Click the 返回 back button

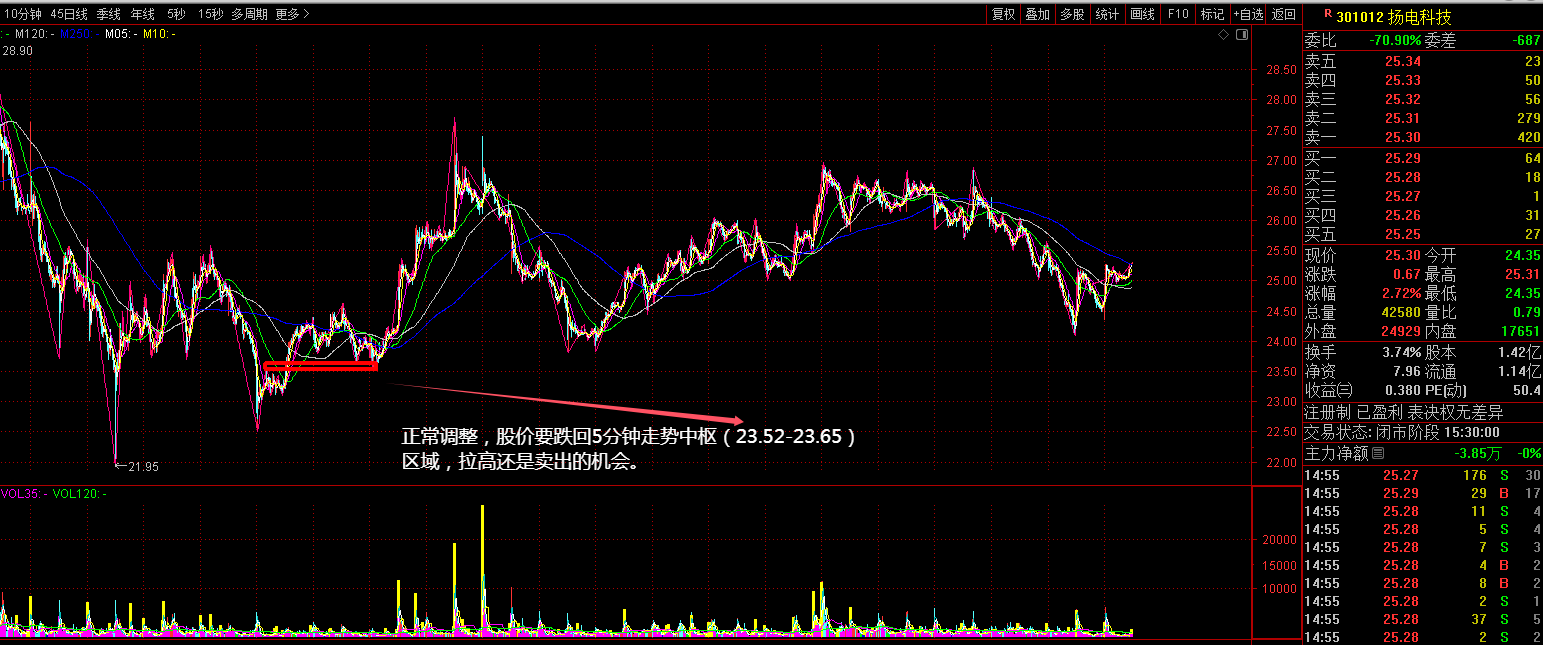(1283, 14)
